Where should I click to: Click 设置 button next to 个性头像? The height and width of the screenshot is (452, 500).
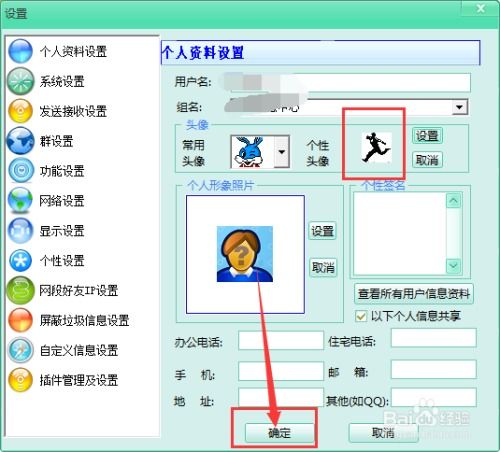coord(427,135)
